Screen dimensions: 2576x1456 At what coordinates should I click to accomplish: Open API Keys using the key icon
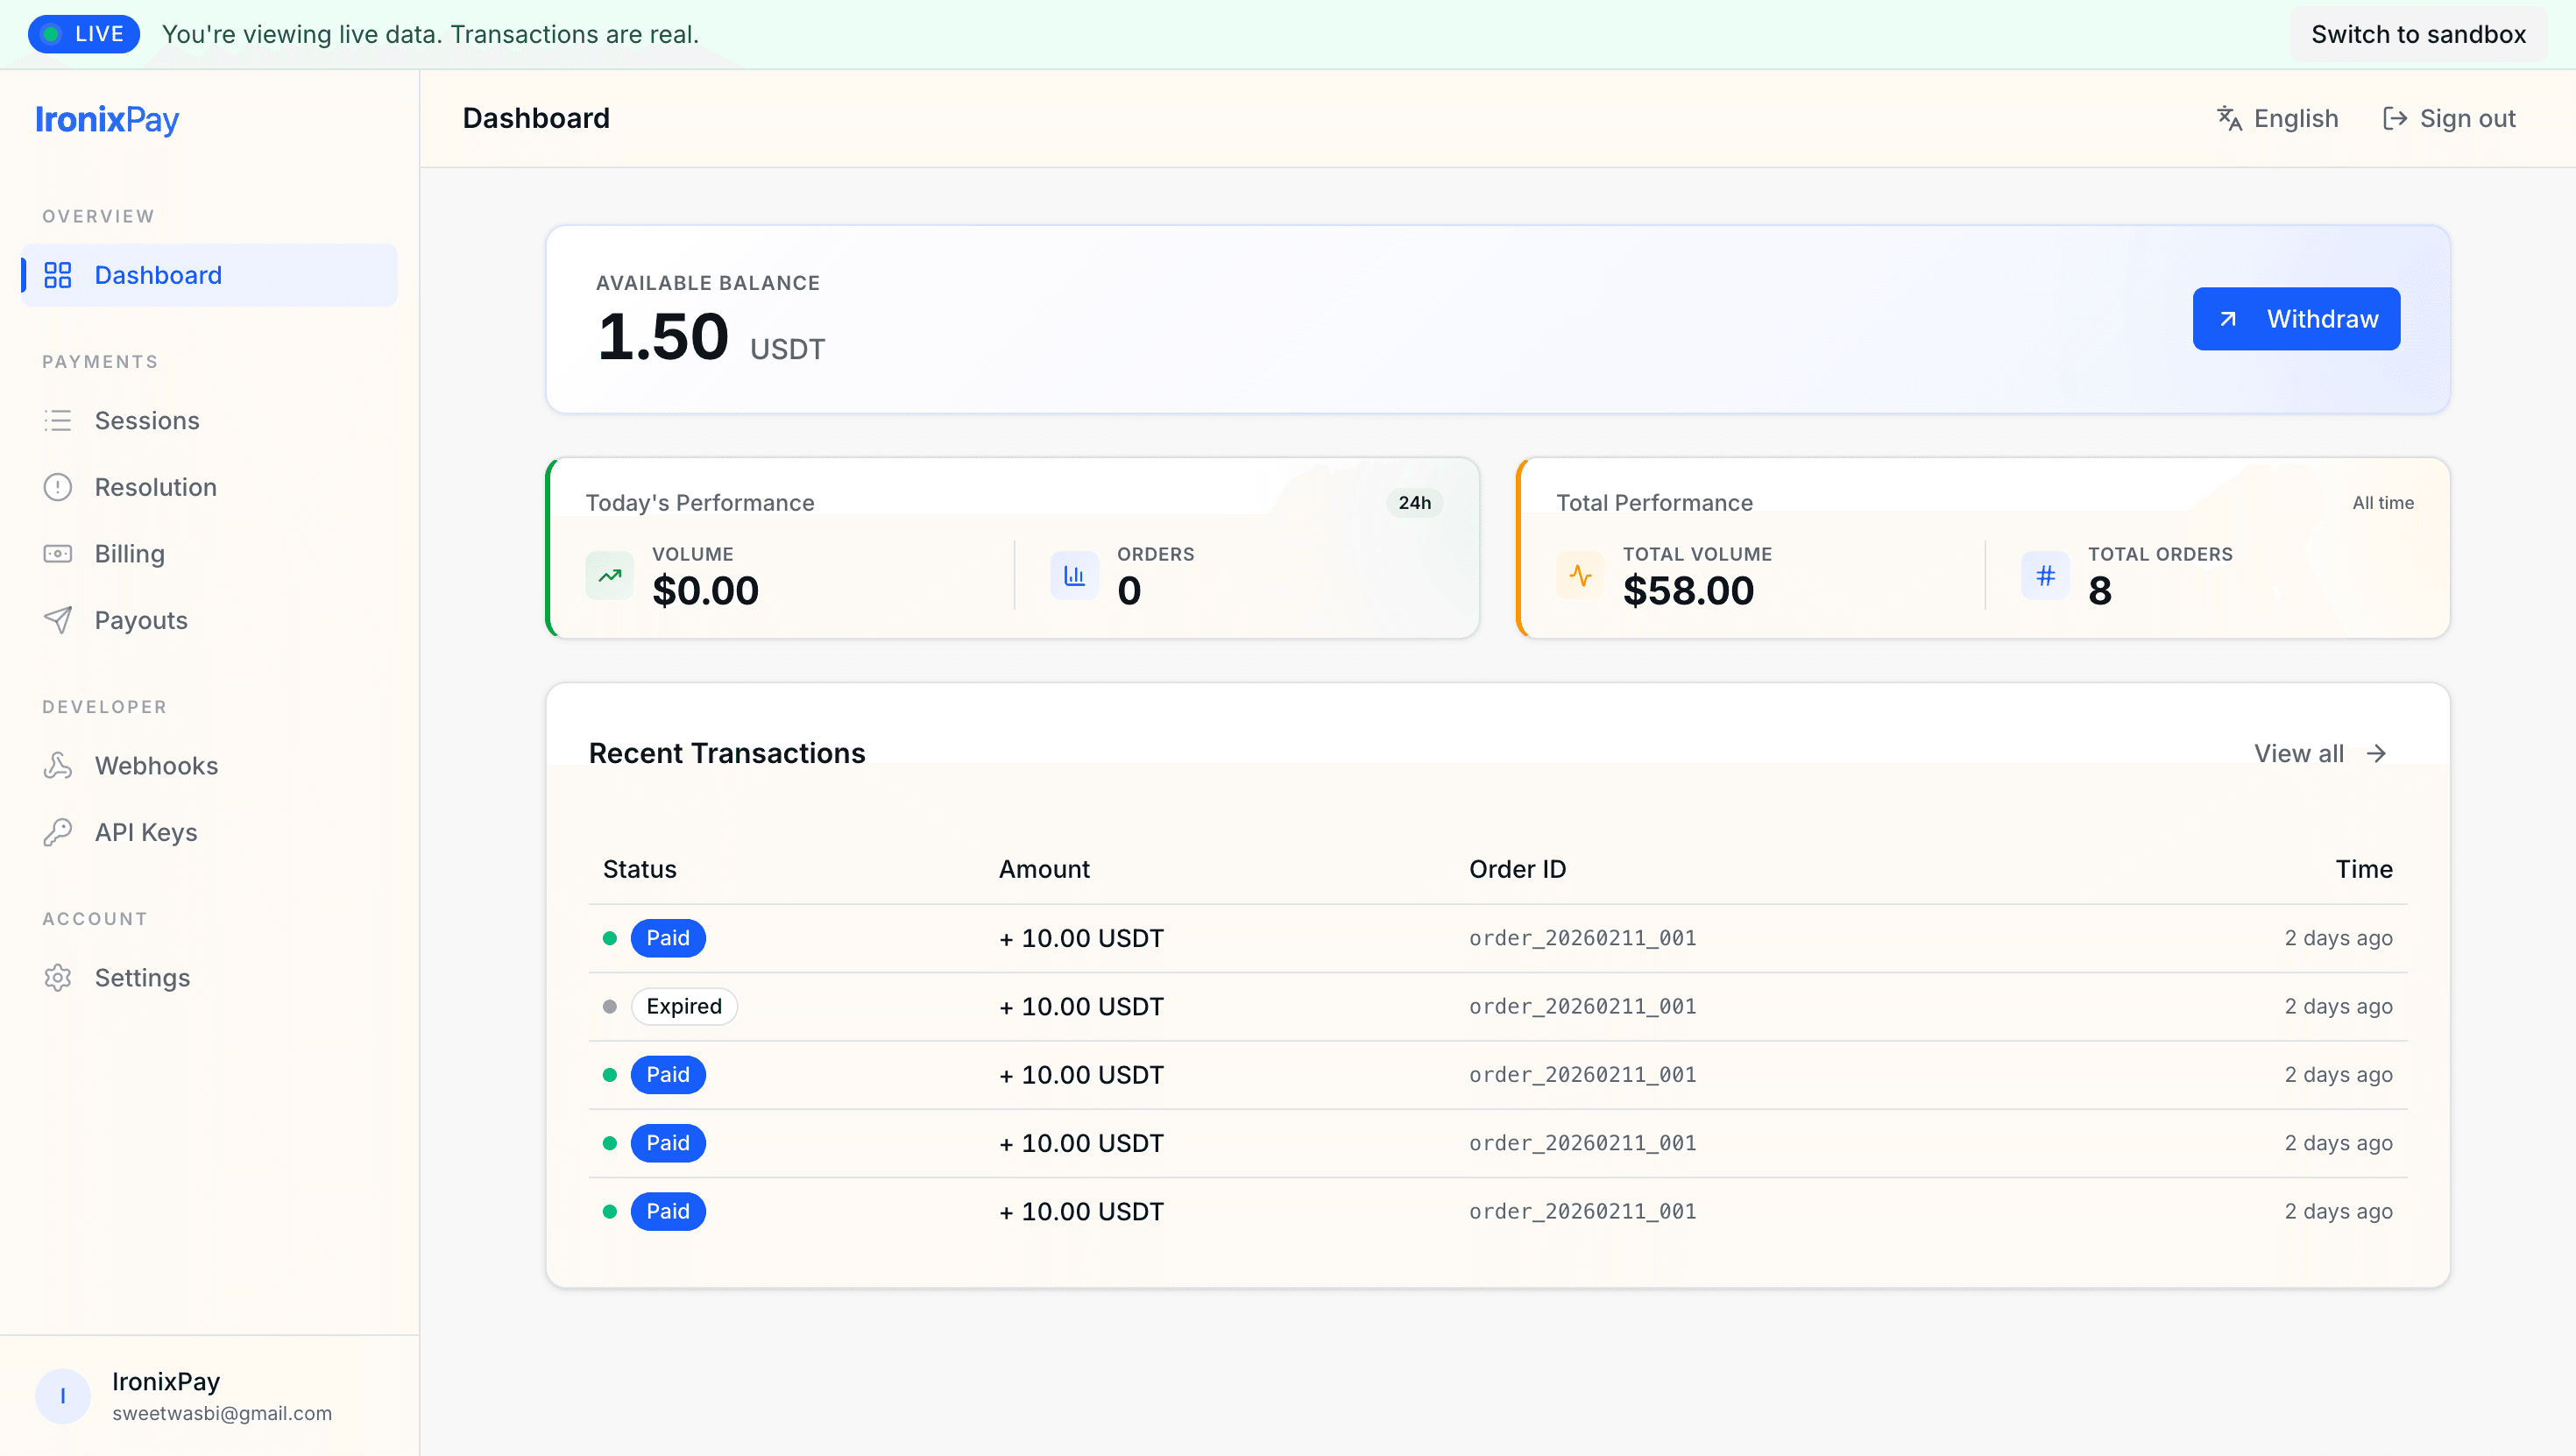tap(57, 831)
